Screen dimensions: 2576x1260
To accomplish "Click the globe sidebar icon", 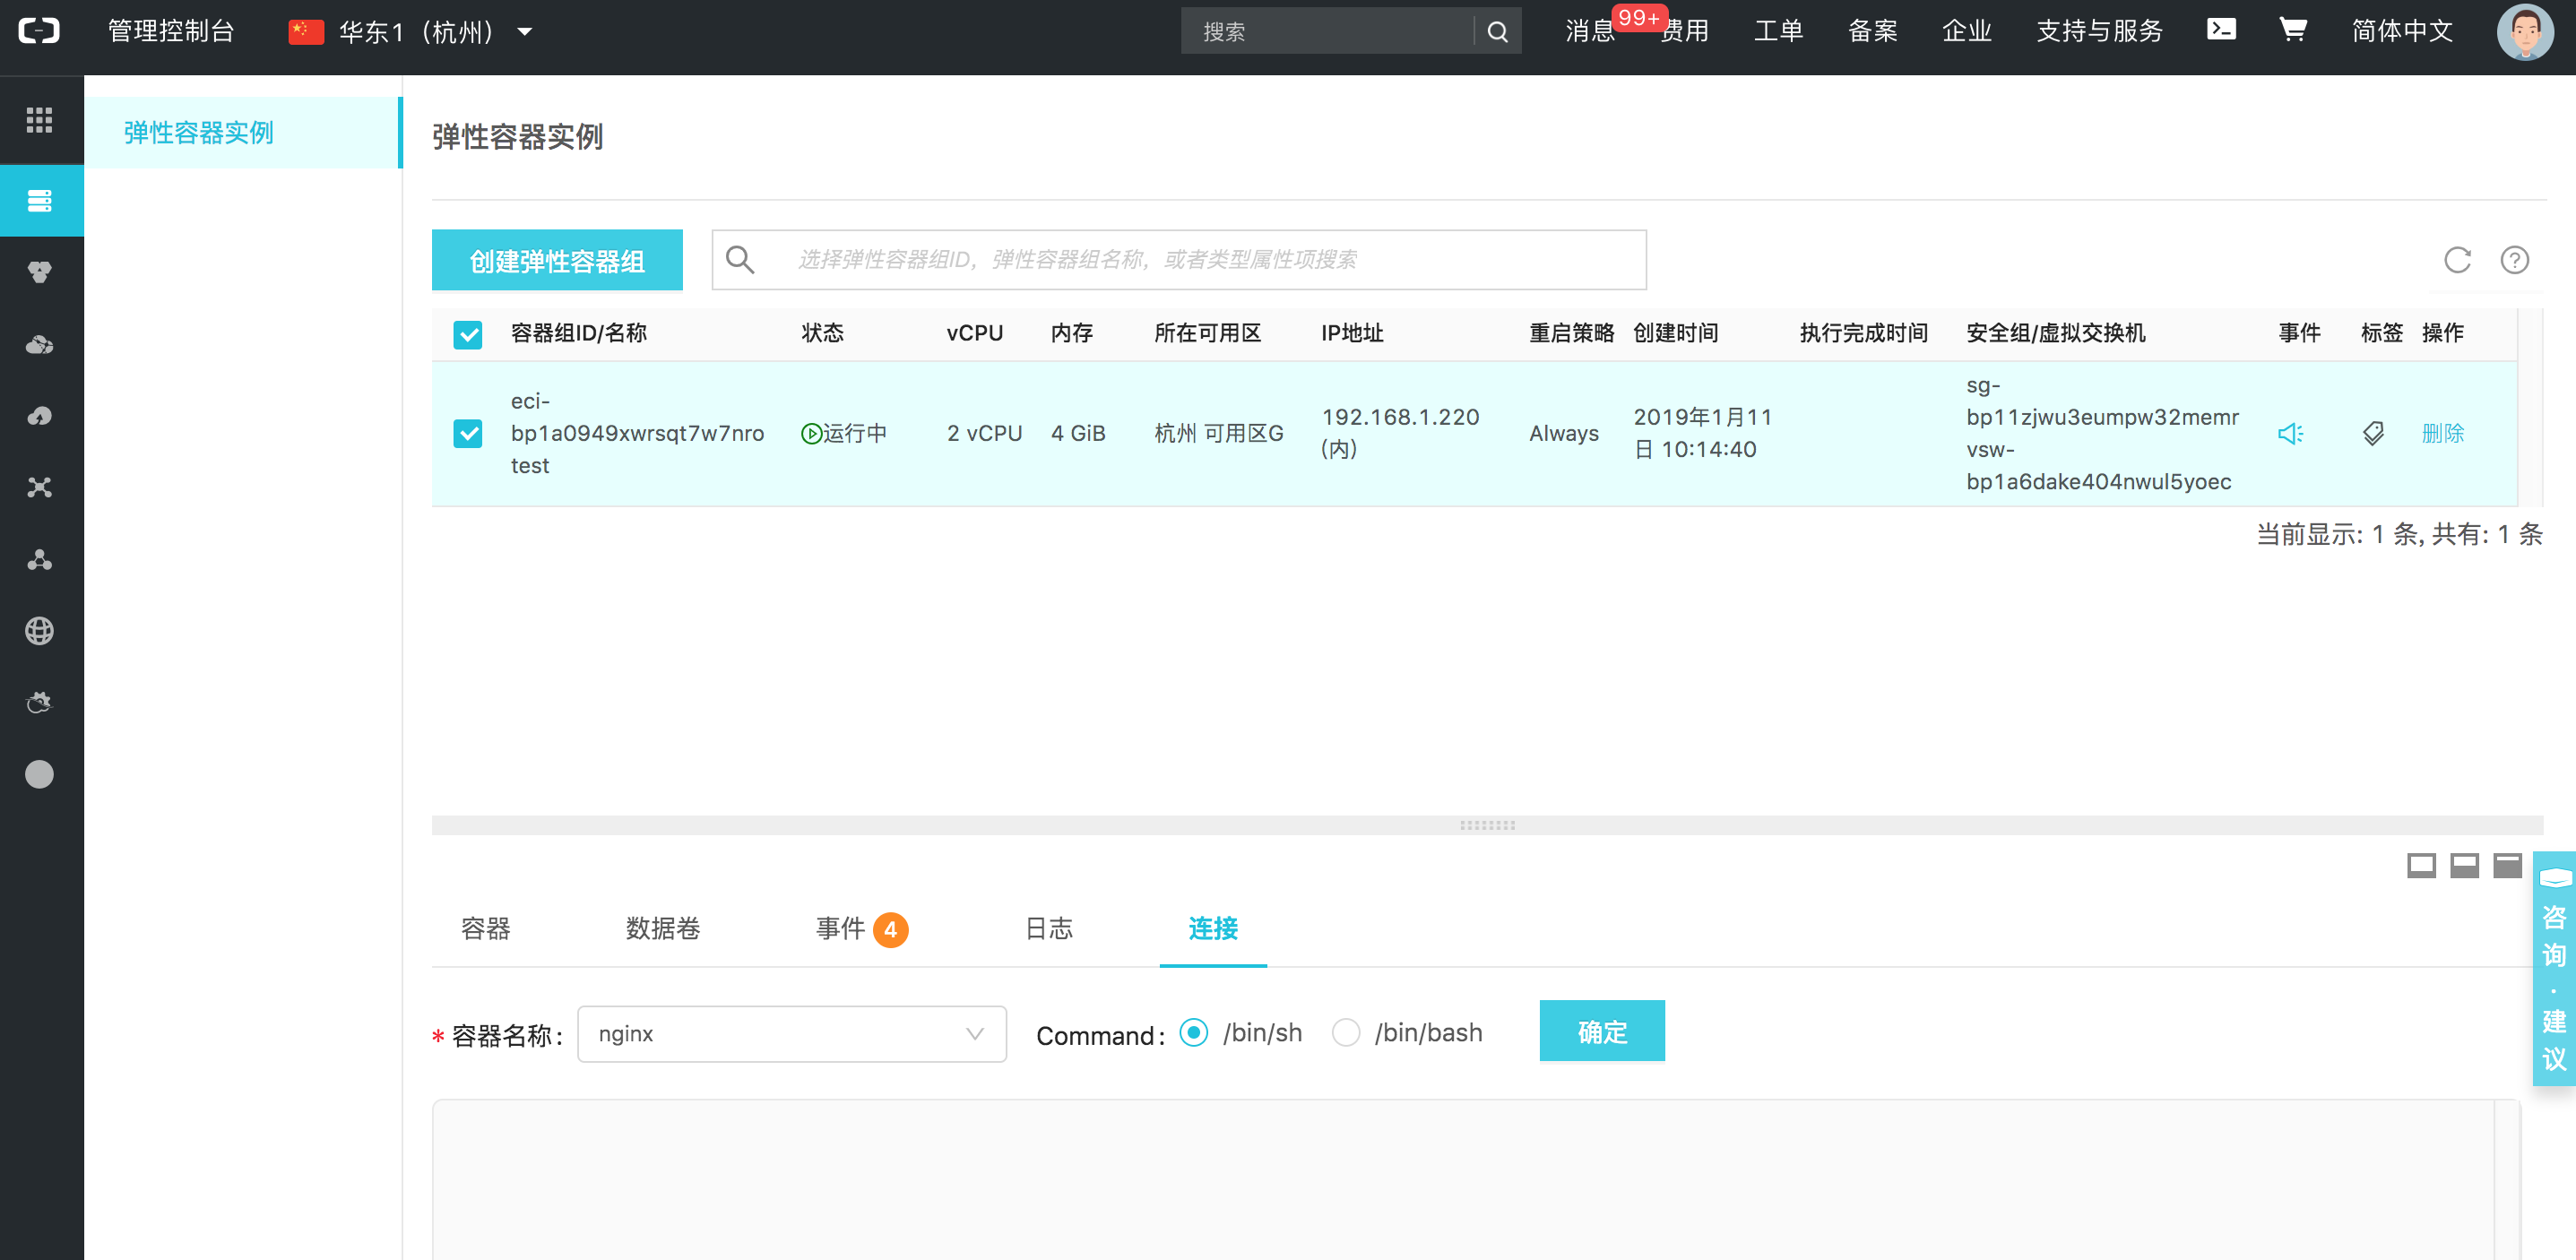I will [x=40, y=631].
